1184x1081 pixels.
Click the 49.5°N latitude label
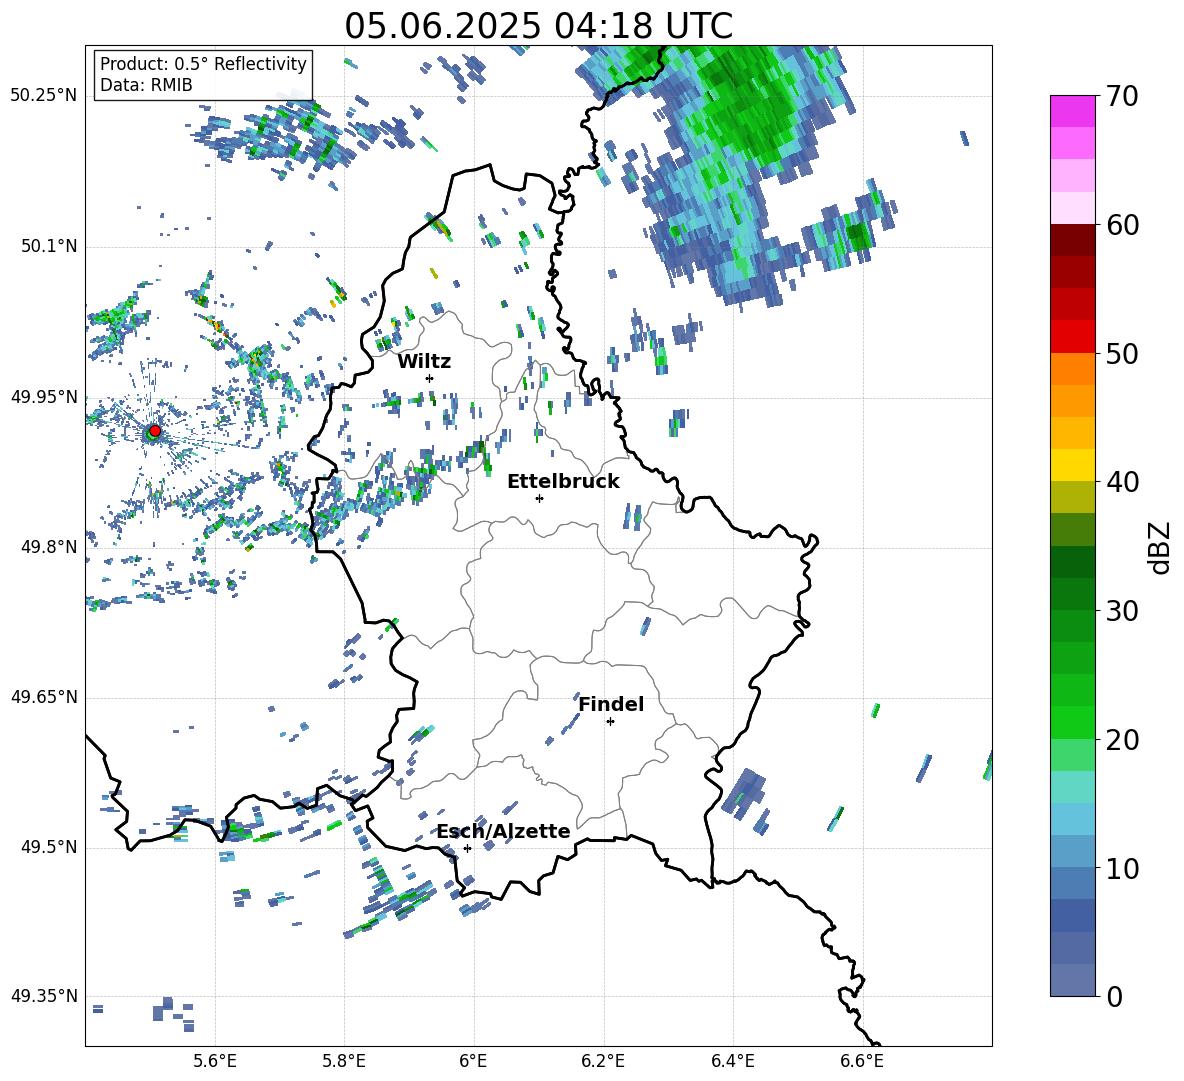pos(48,847)
